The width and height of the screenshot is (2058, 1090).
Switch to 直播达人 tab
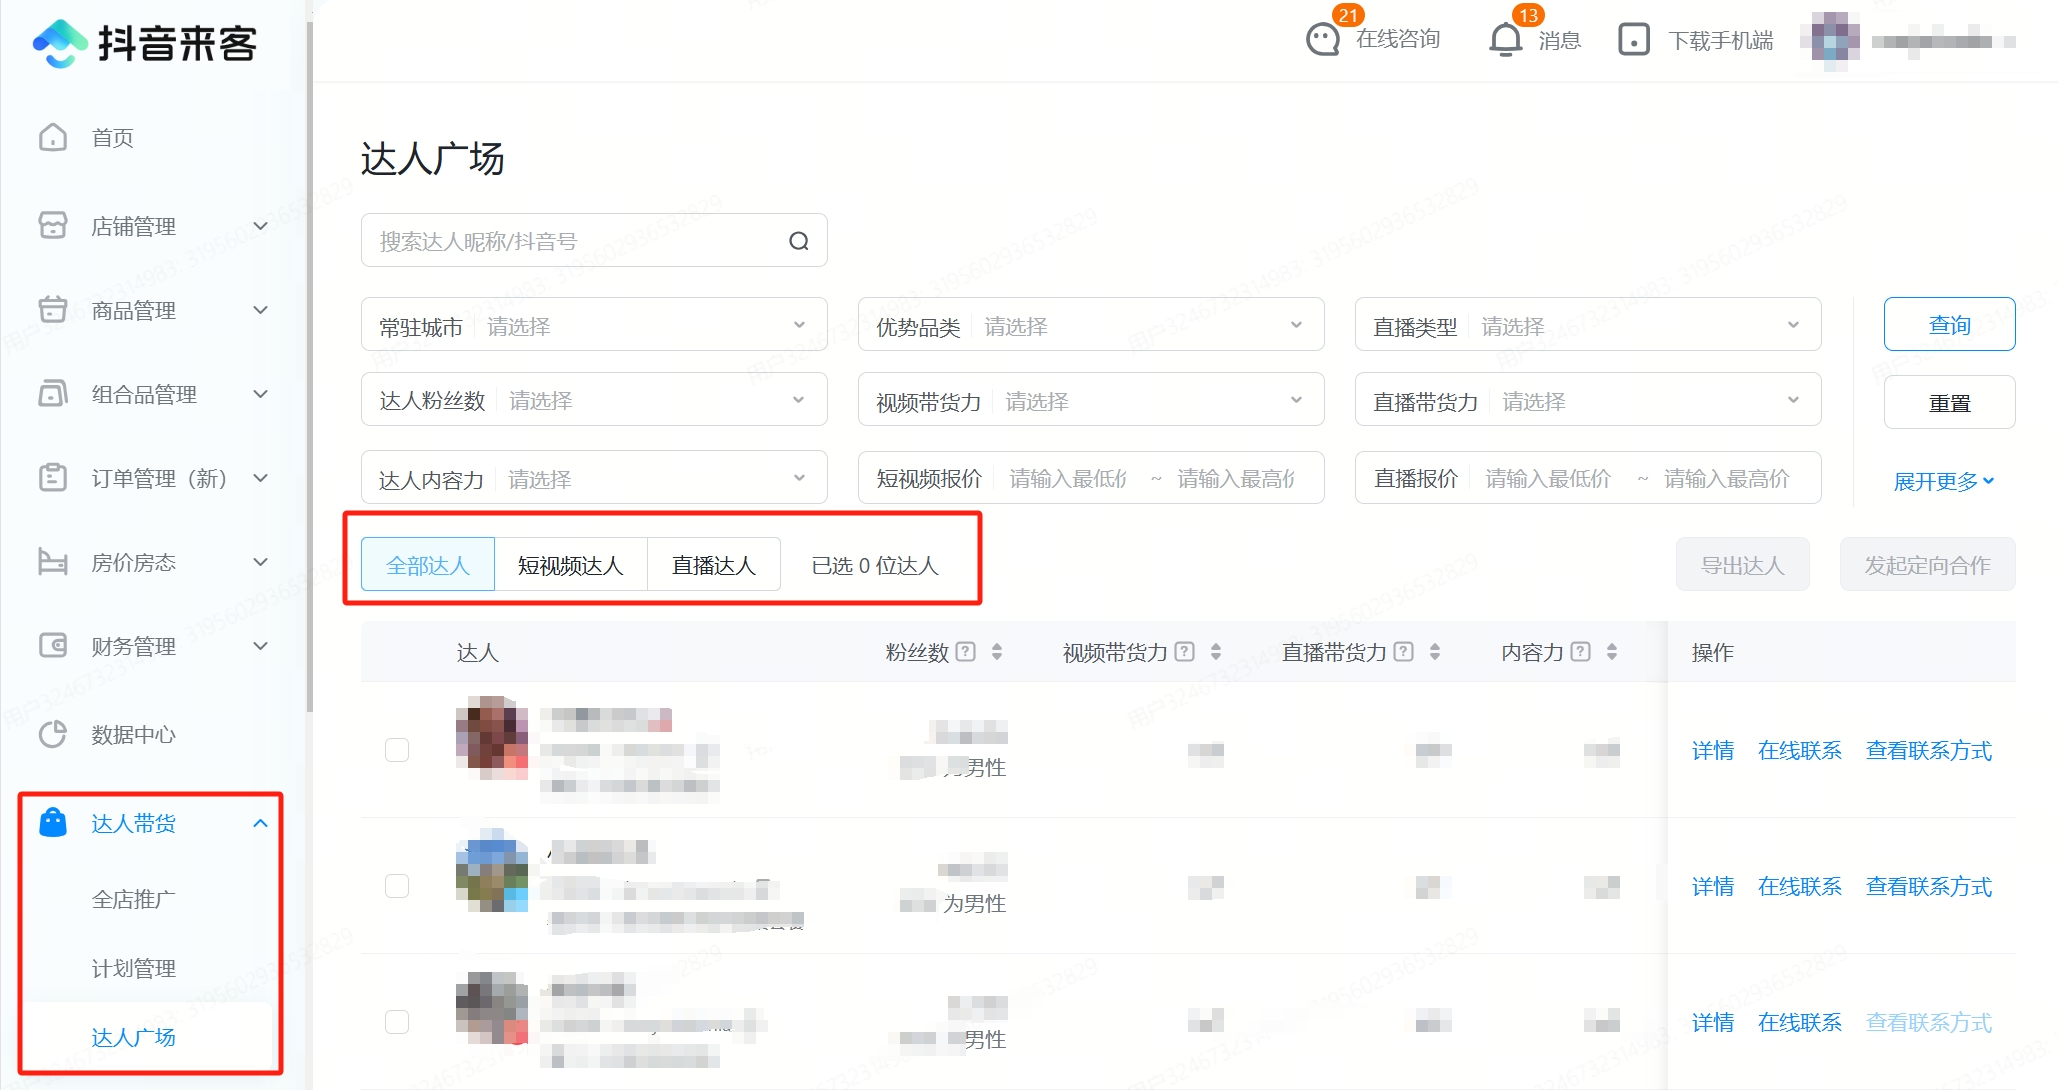[713, 565]
